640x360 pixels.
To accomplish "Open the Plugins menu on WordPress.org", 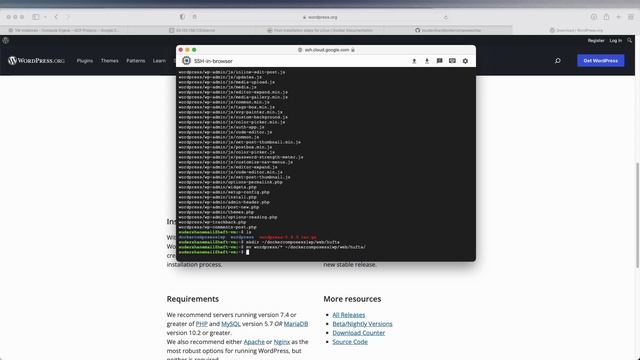I will [x=85, y=61].
